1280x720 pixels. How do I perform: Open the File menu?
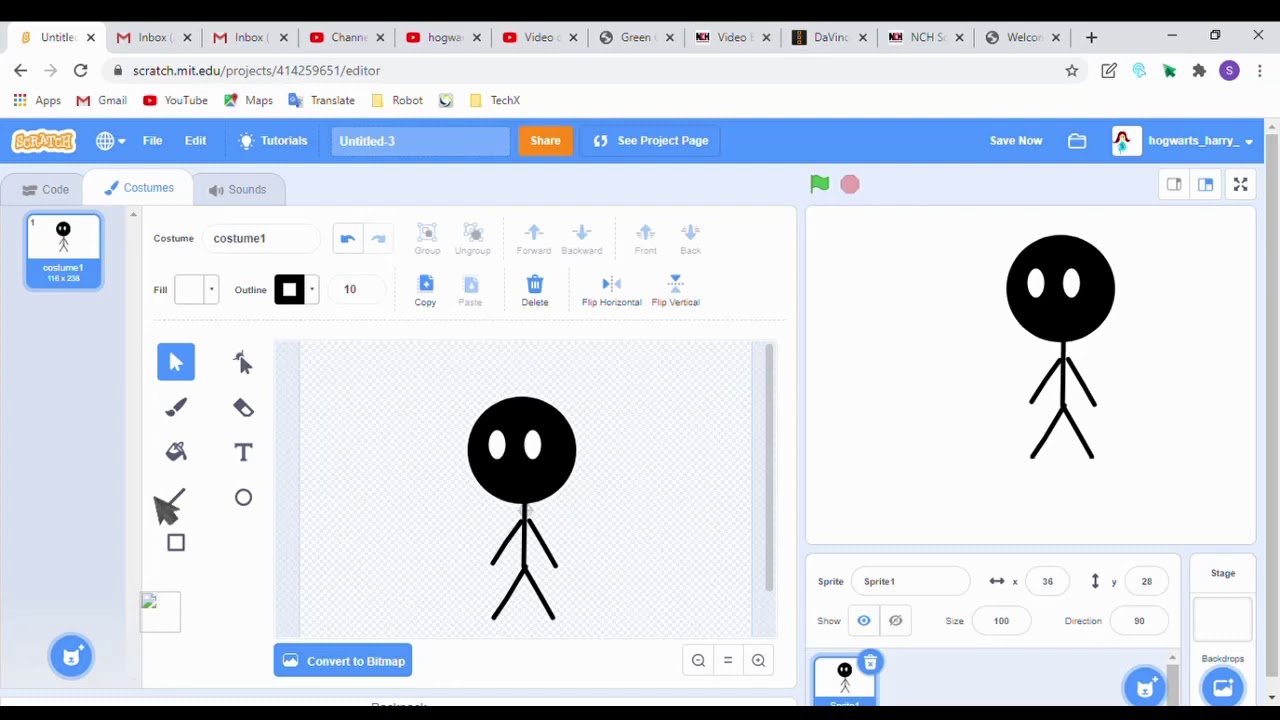(x=152, y=141)
